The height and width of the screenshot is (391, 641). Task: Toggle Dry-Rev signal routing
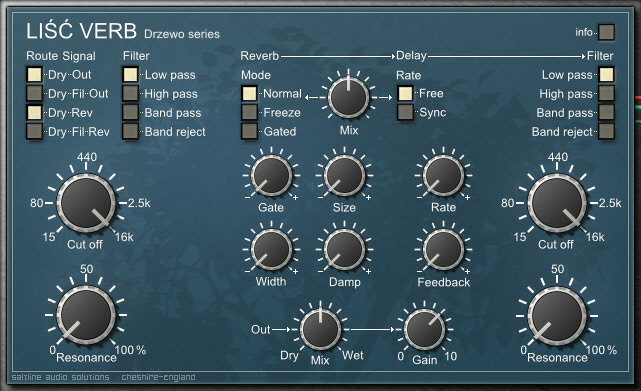click(x=34, y=112)
